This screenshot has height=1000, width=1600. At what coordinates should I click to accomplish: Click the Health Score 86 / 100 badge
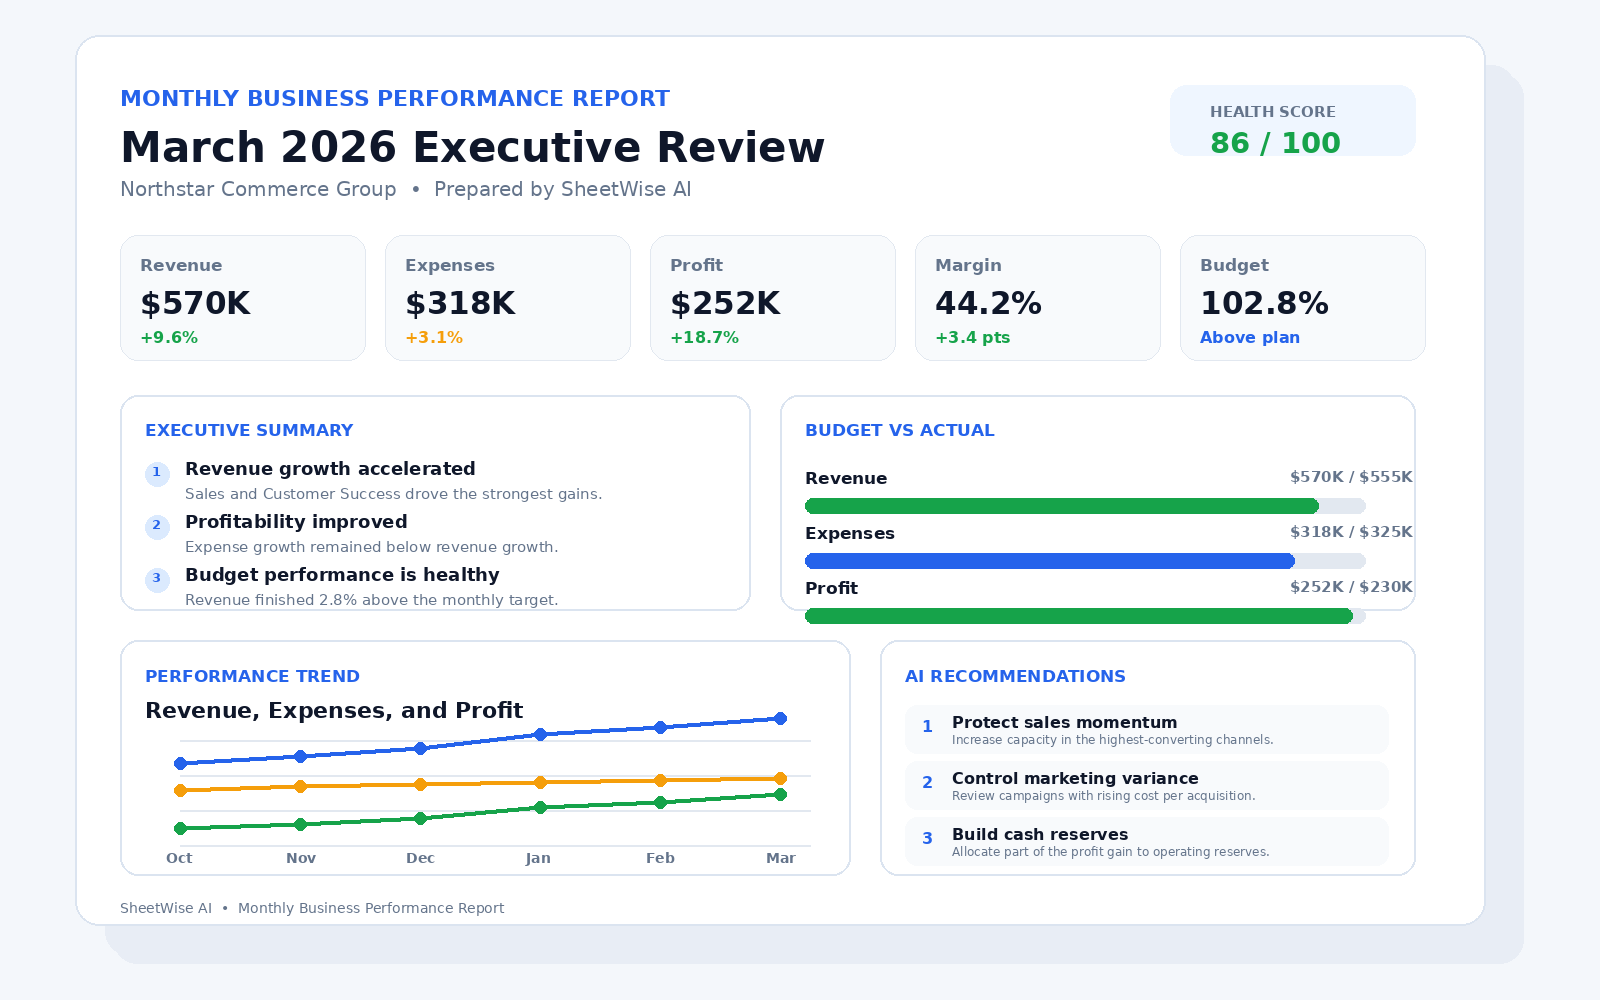[1292, 120]
